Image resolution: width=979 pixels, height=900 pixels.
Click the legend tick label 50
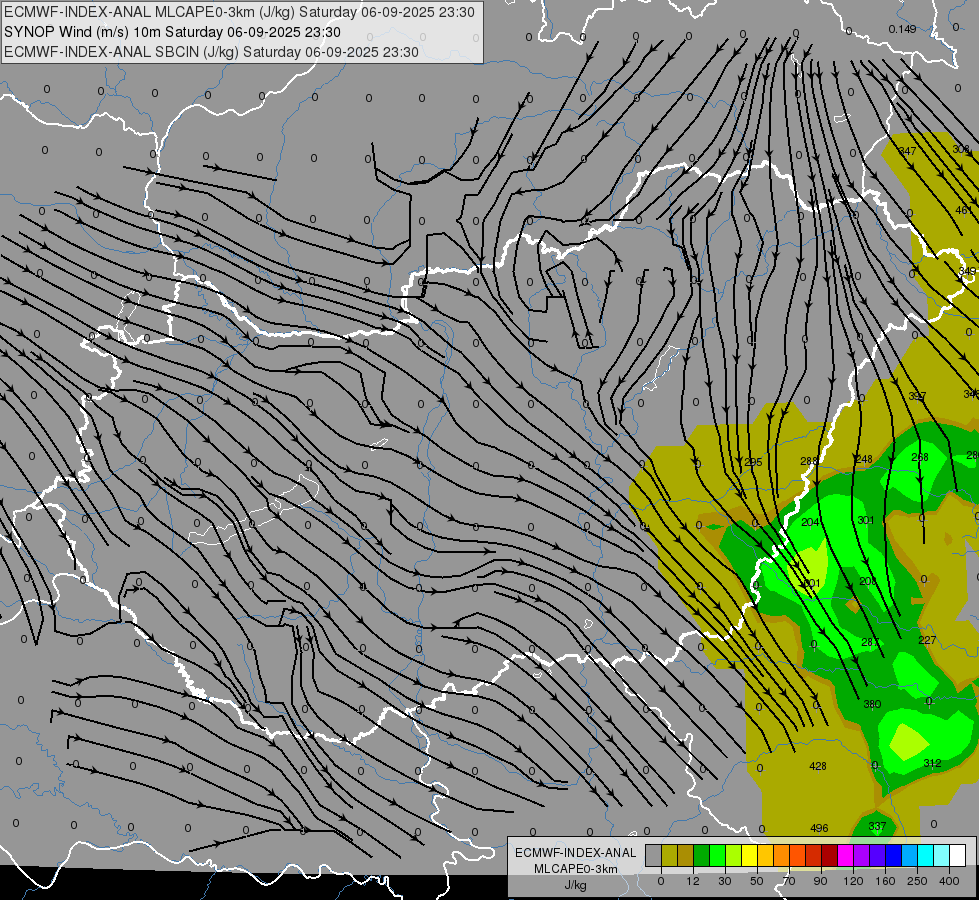point(756,881)
